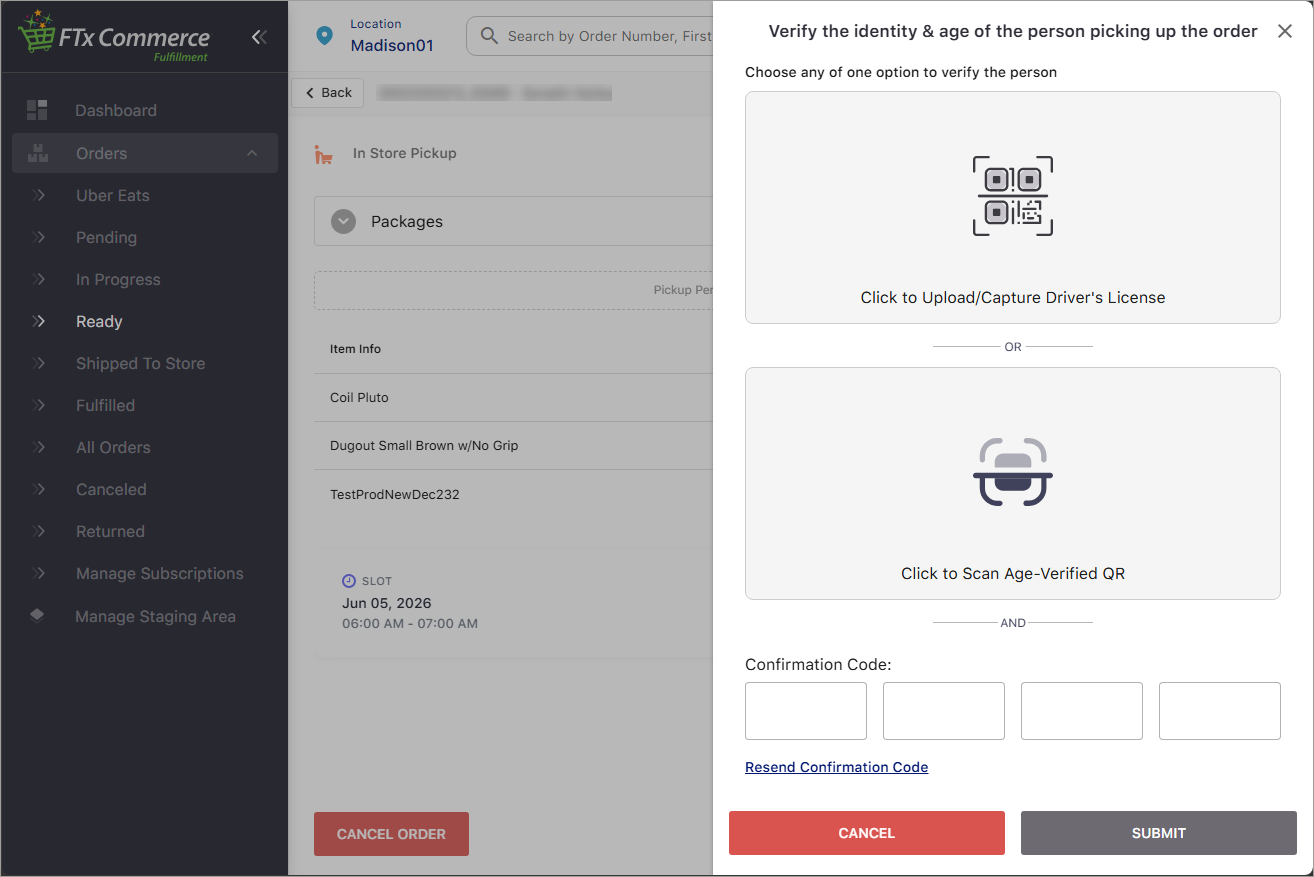Click the second confirmation code box
This screenshot has height=877, width=1314.
coord(944,711)
